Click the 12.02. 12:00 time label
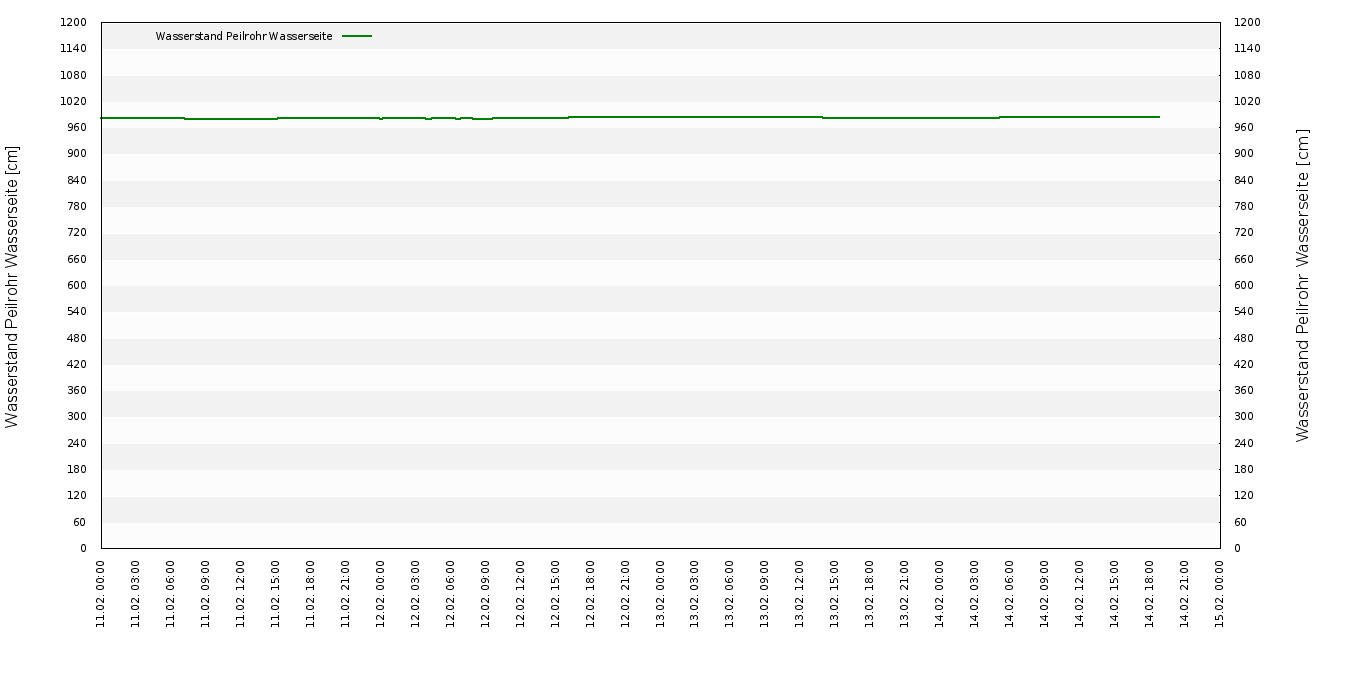The height and width of the screenshot is (700, 1350). [x=521, y=594]
